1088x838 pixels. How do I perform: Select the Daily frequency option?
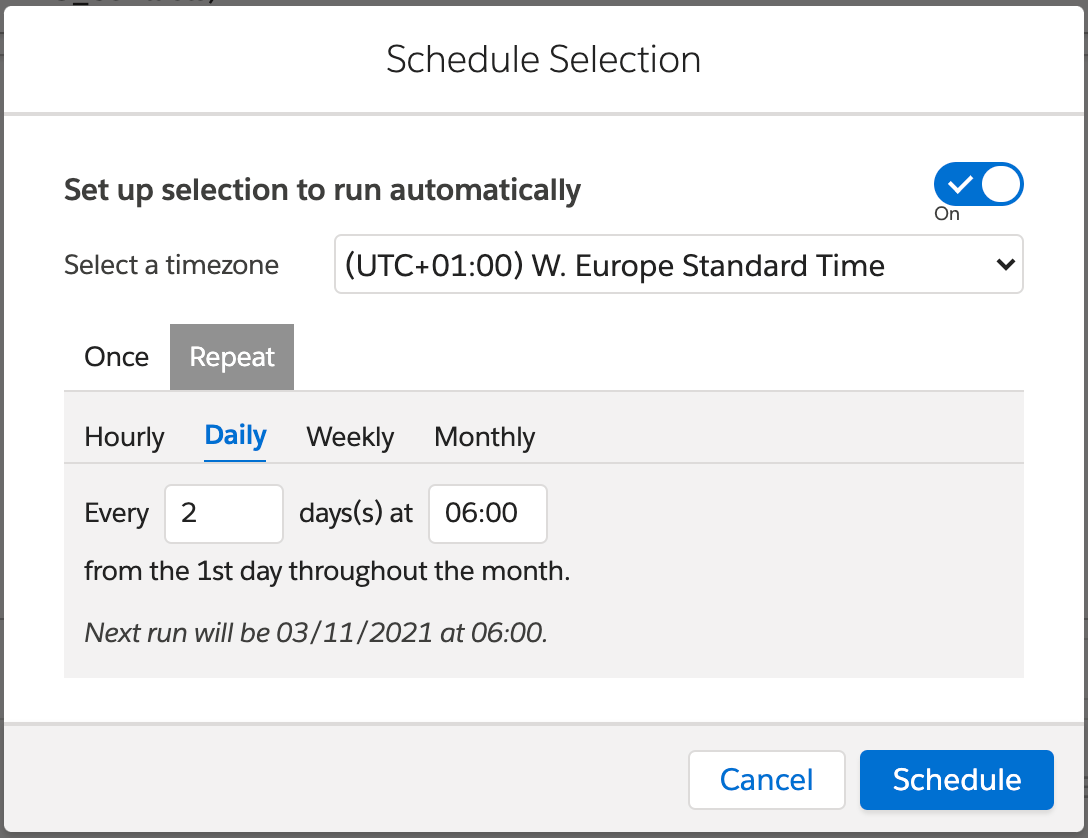point(235,436)
